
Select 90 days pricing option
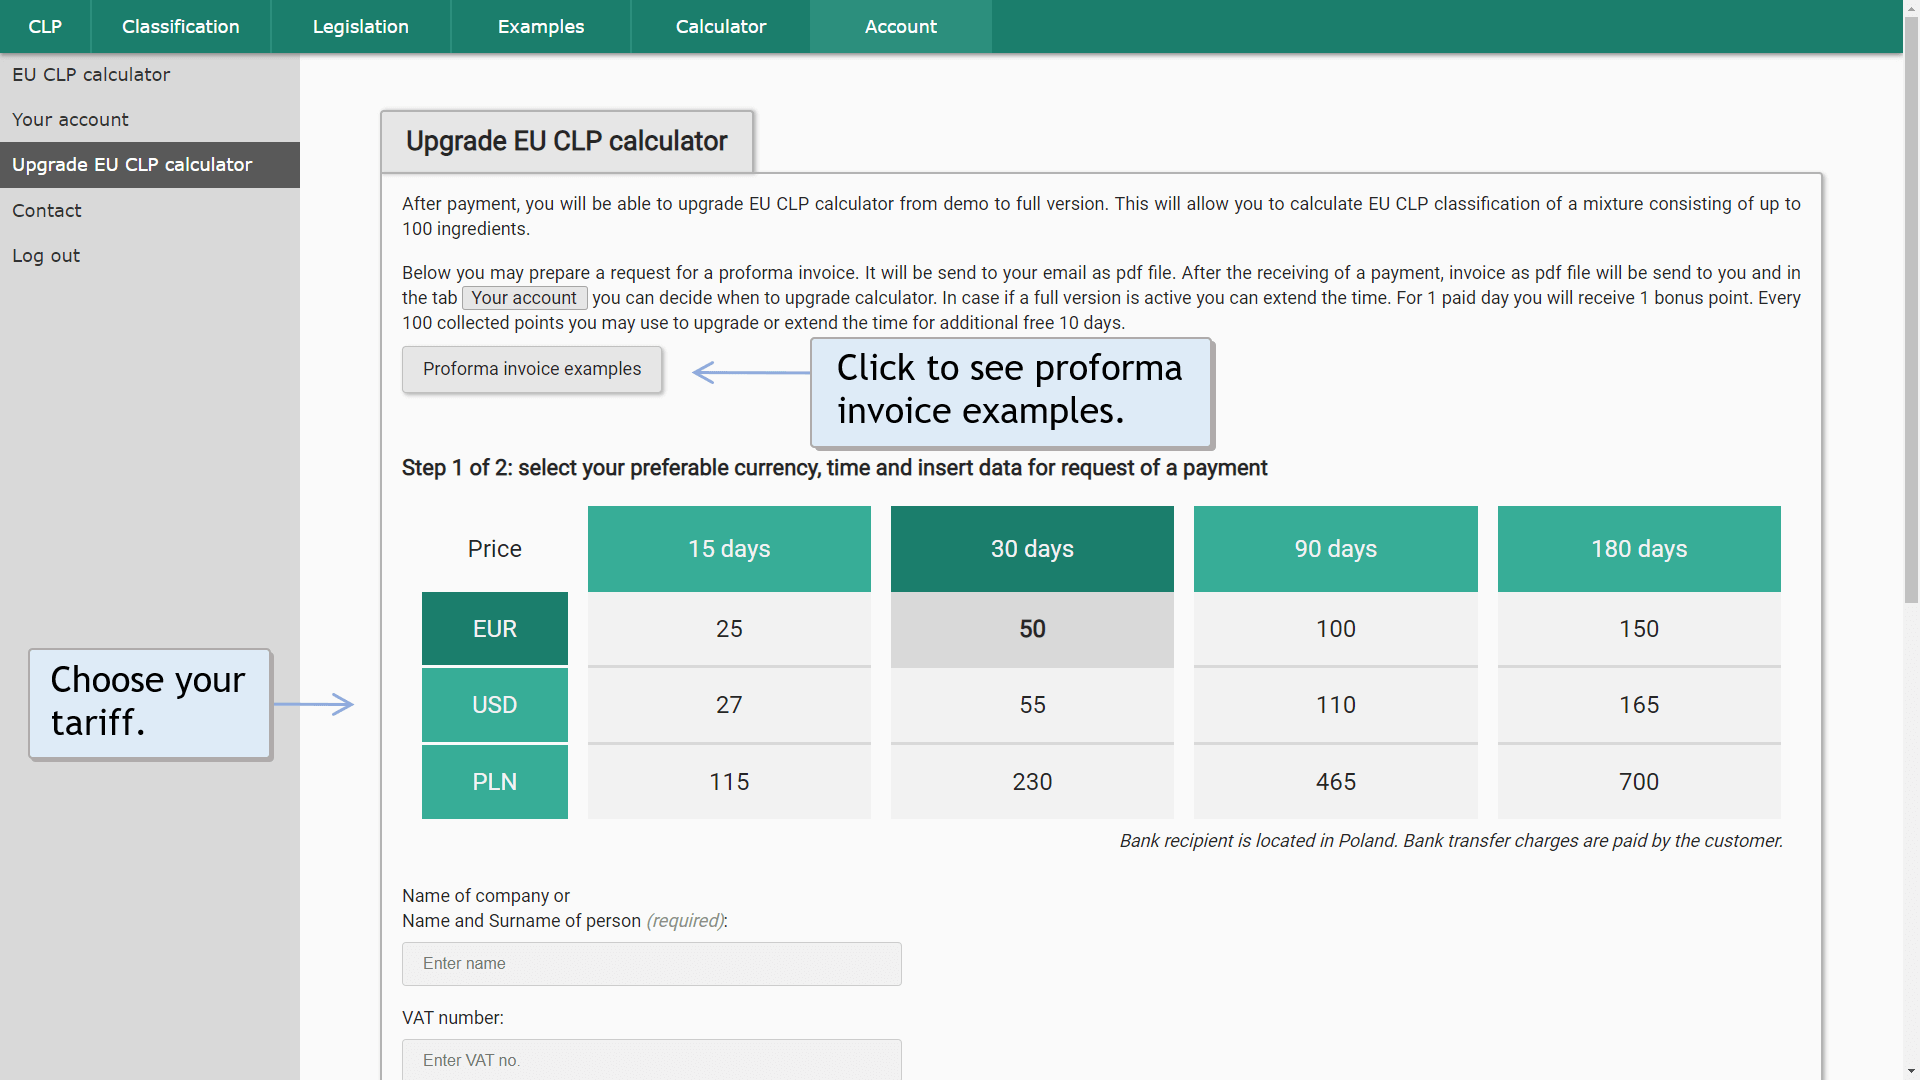click(1335, 549)
